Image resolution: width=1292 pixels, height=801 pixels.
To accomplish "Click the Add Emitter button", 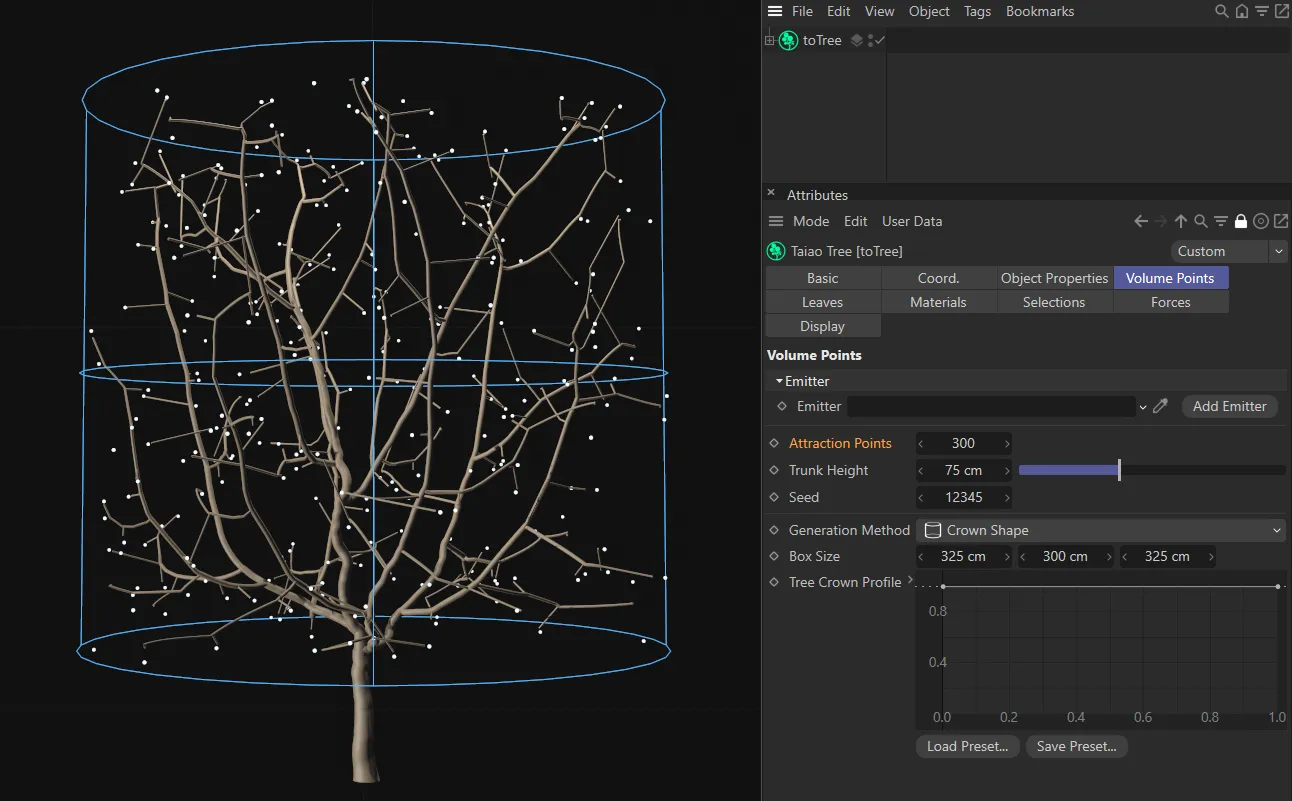I will [x=1229, y=406].
